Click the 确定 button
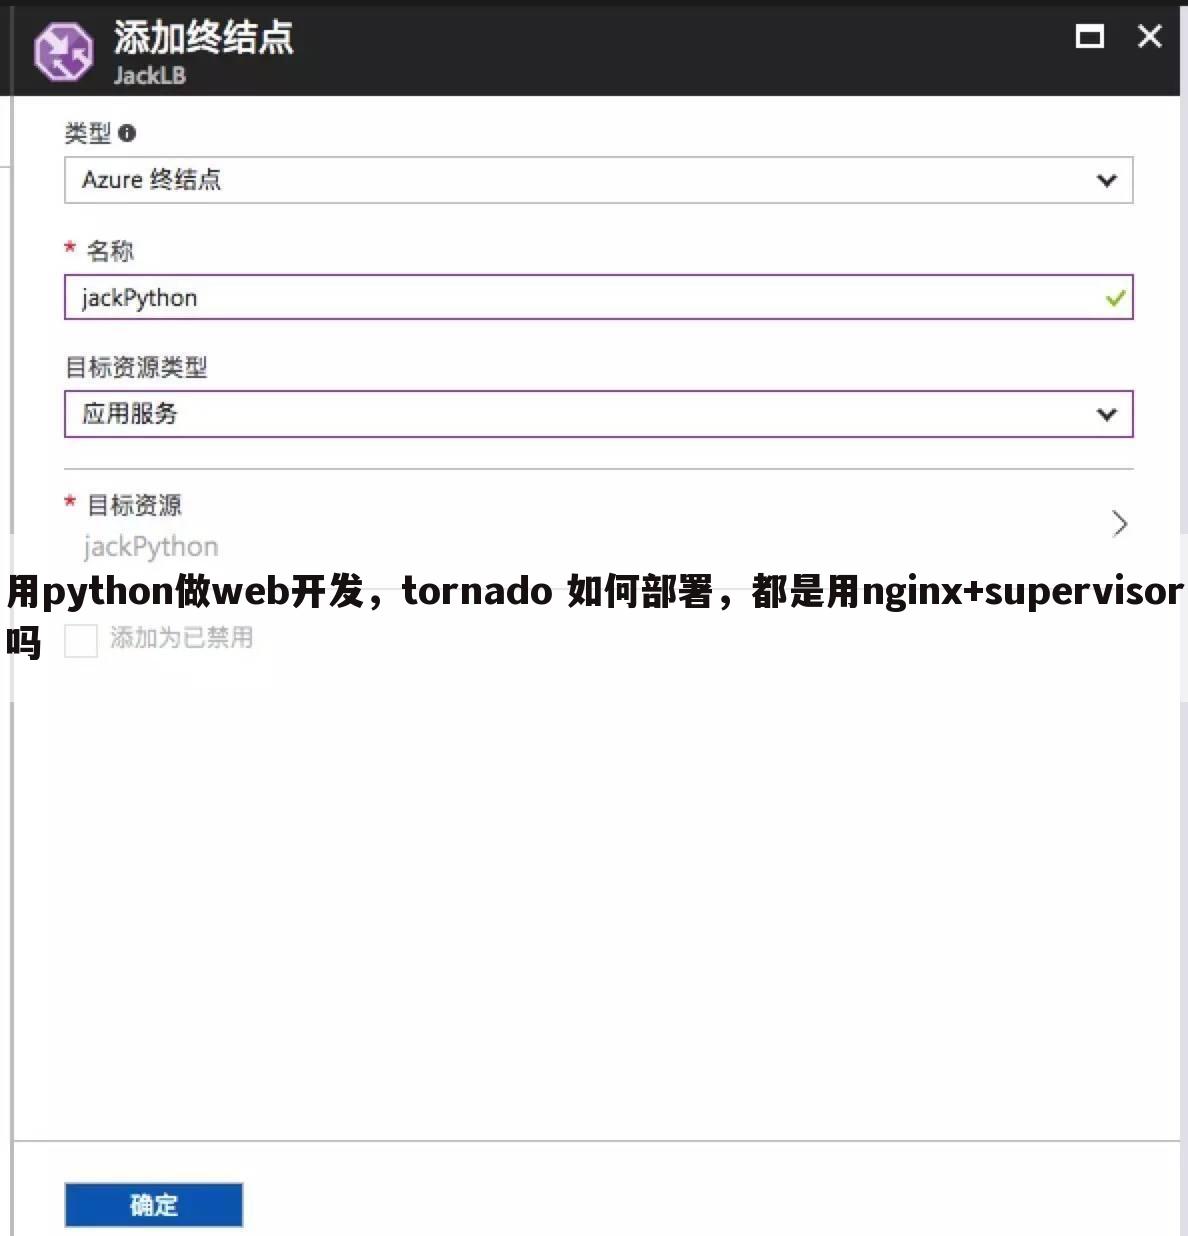This screenshot has height=1236, width=1188. click(154, 1205)
